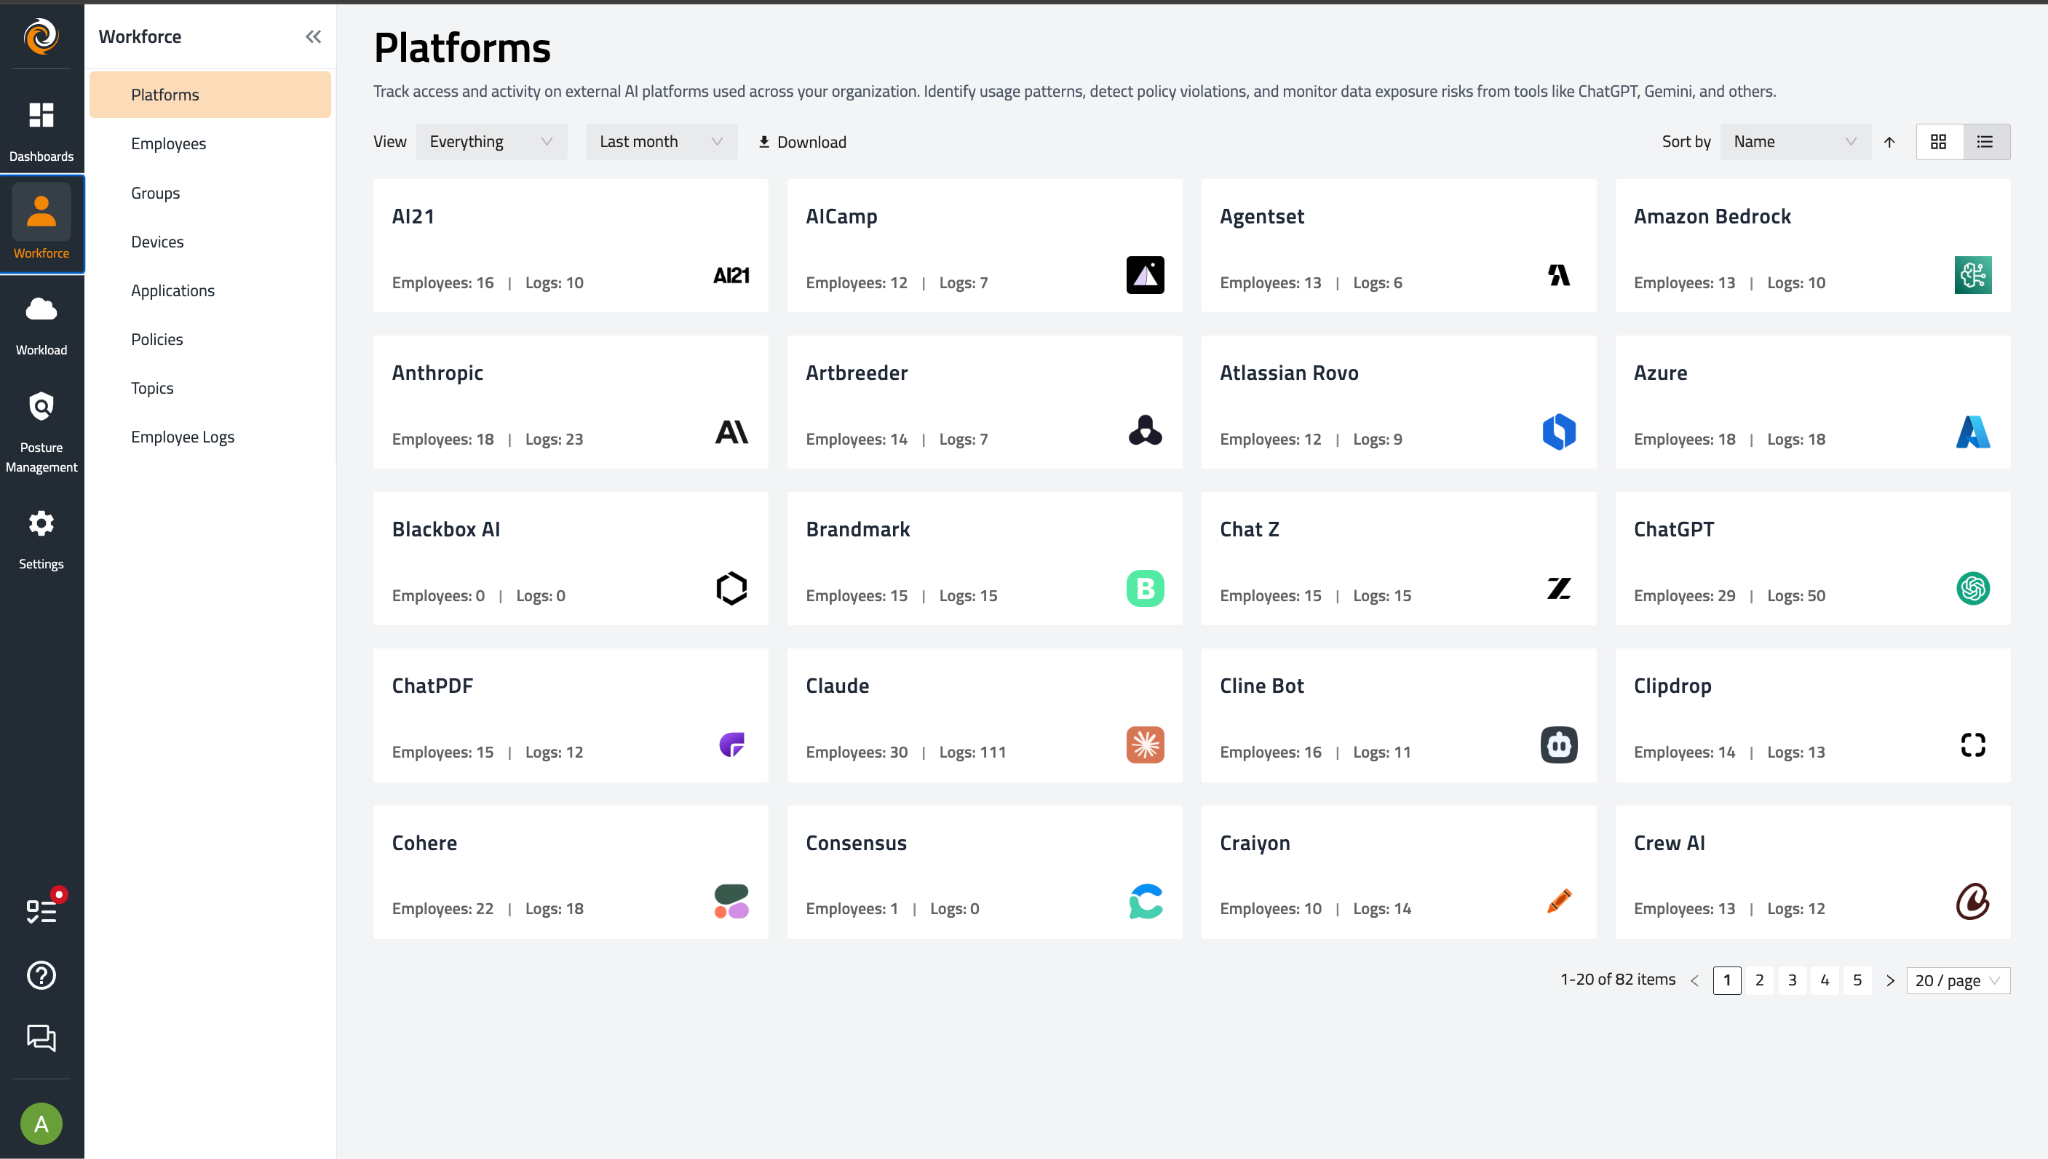Click the AI21 logo icon

[x=731, y=275]
